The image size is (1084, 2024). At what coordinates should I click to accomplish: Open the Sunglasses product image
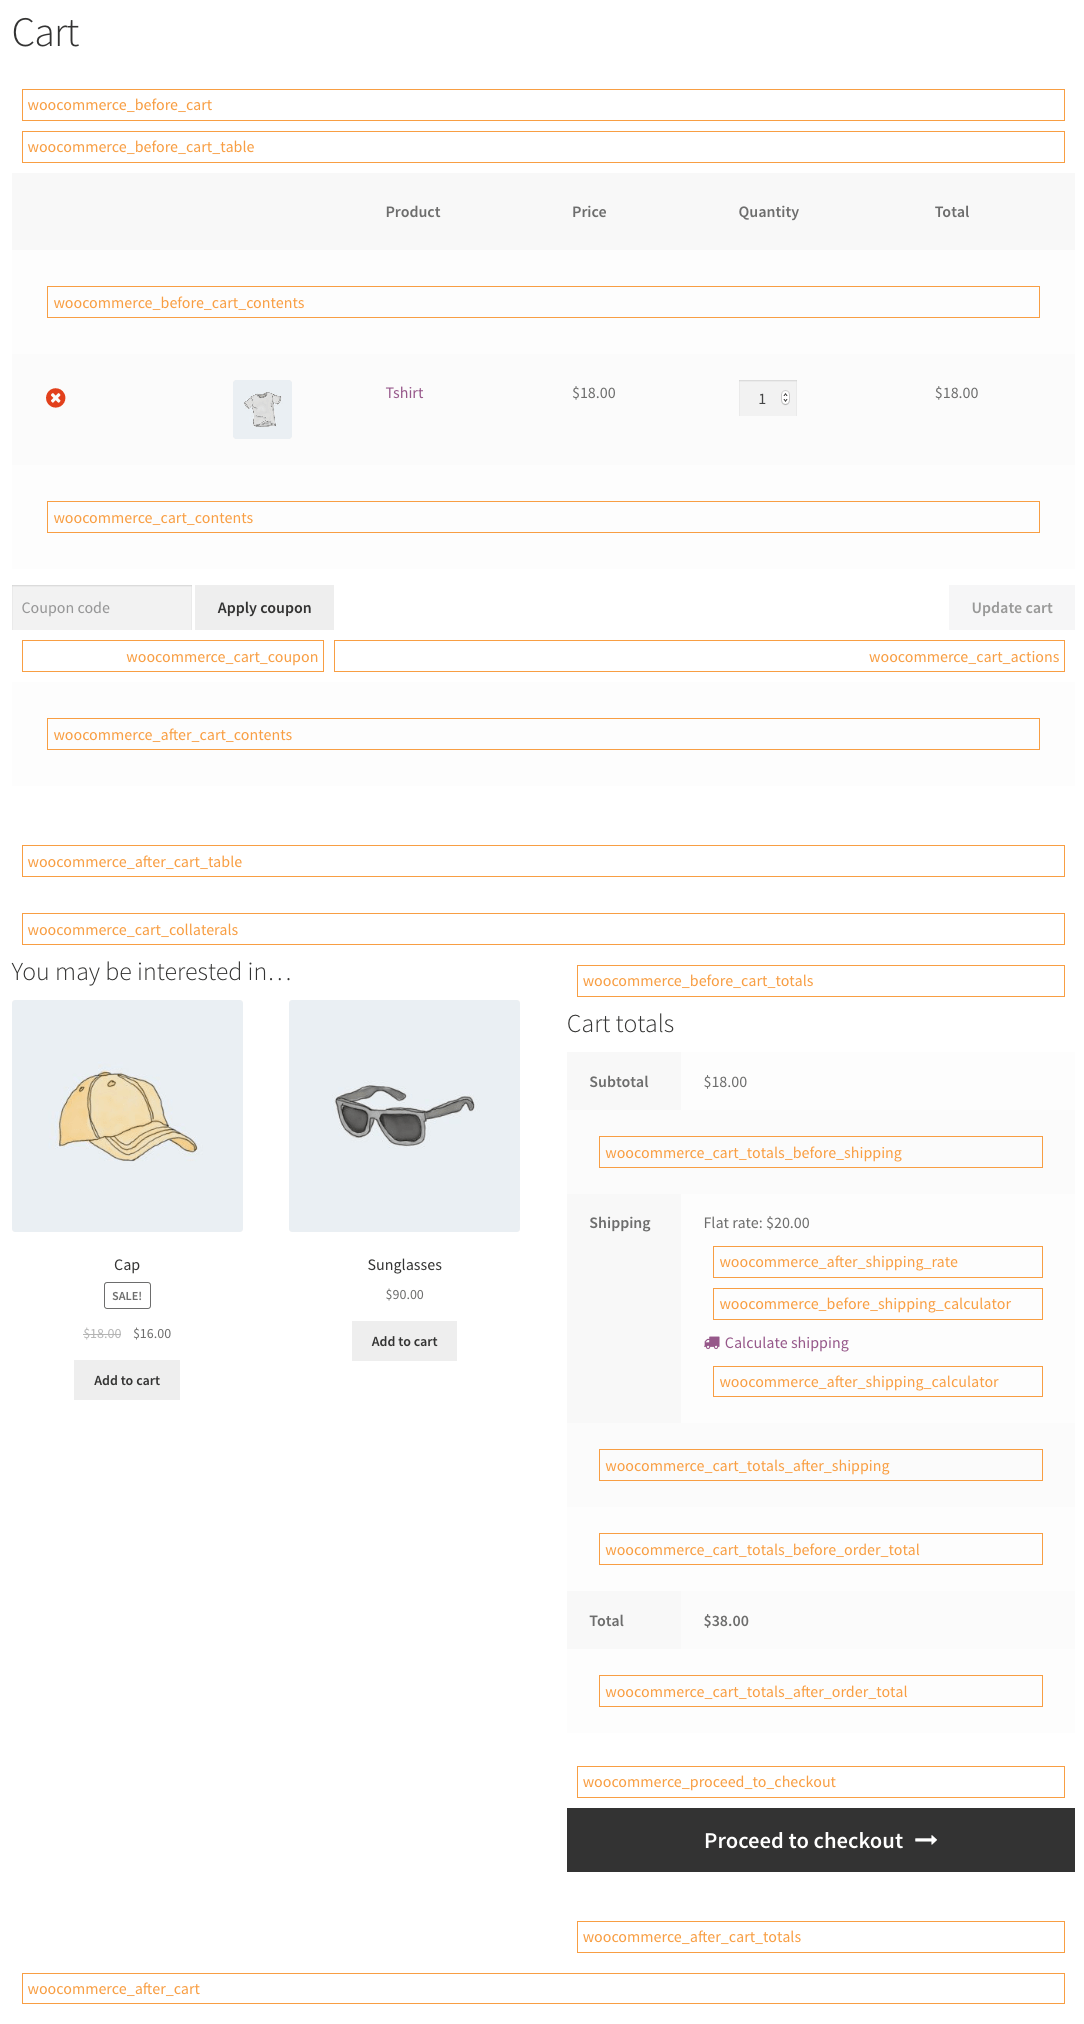tap(404, 1116)
